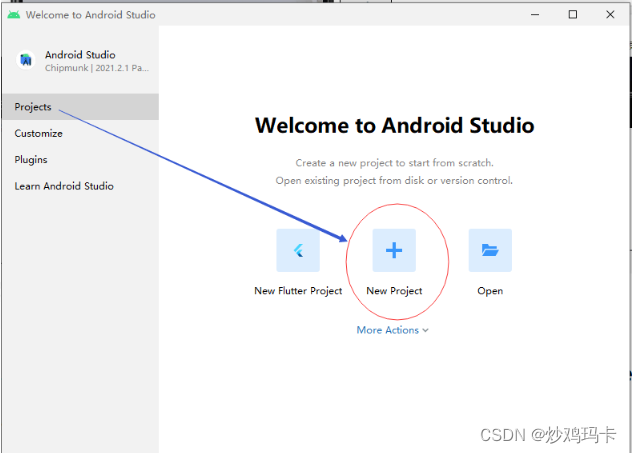Click the New Flutter Project icon
This screenshot has width=632, height=453.
298,250
